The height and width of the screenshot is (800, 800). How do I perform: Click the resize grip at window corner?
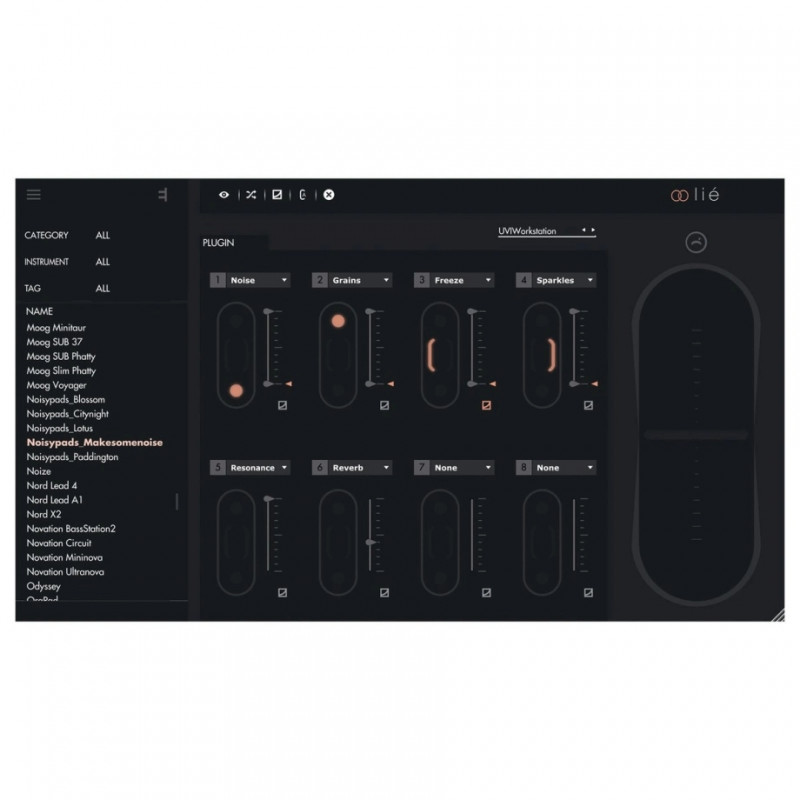(x=778, y=615)
